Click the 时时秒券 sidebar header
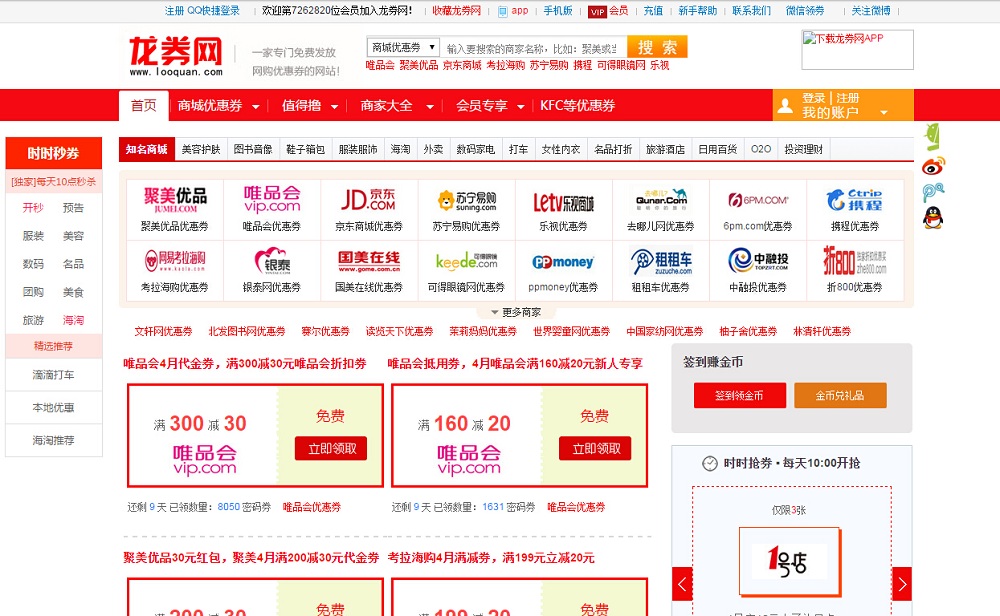This screenshot has height=616, width=1000. [x=54, y=153]
